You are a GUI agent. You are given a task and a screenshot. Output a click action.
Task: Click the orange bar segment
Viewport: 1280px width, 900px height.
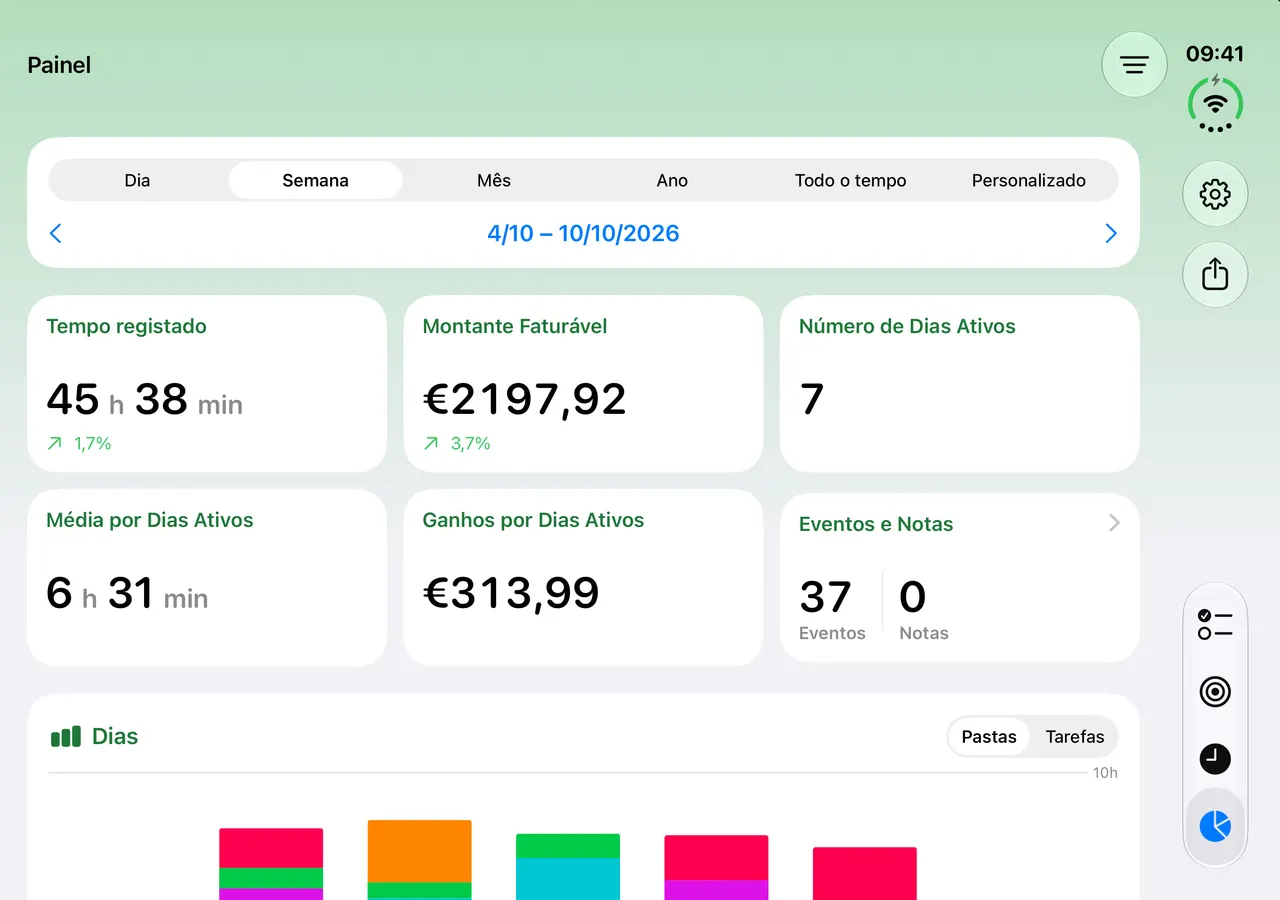(419, 851)
